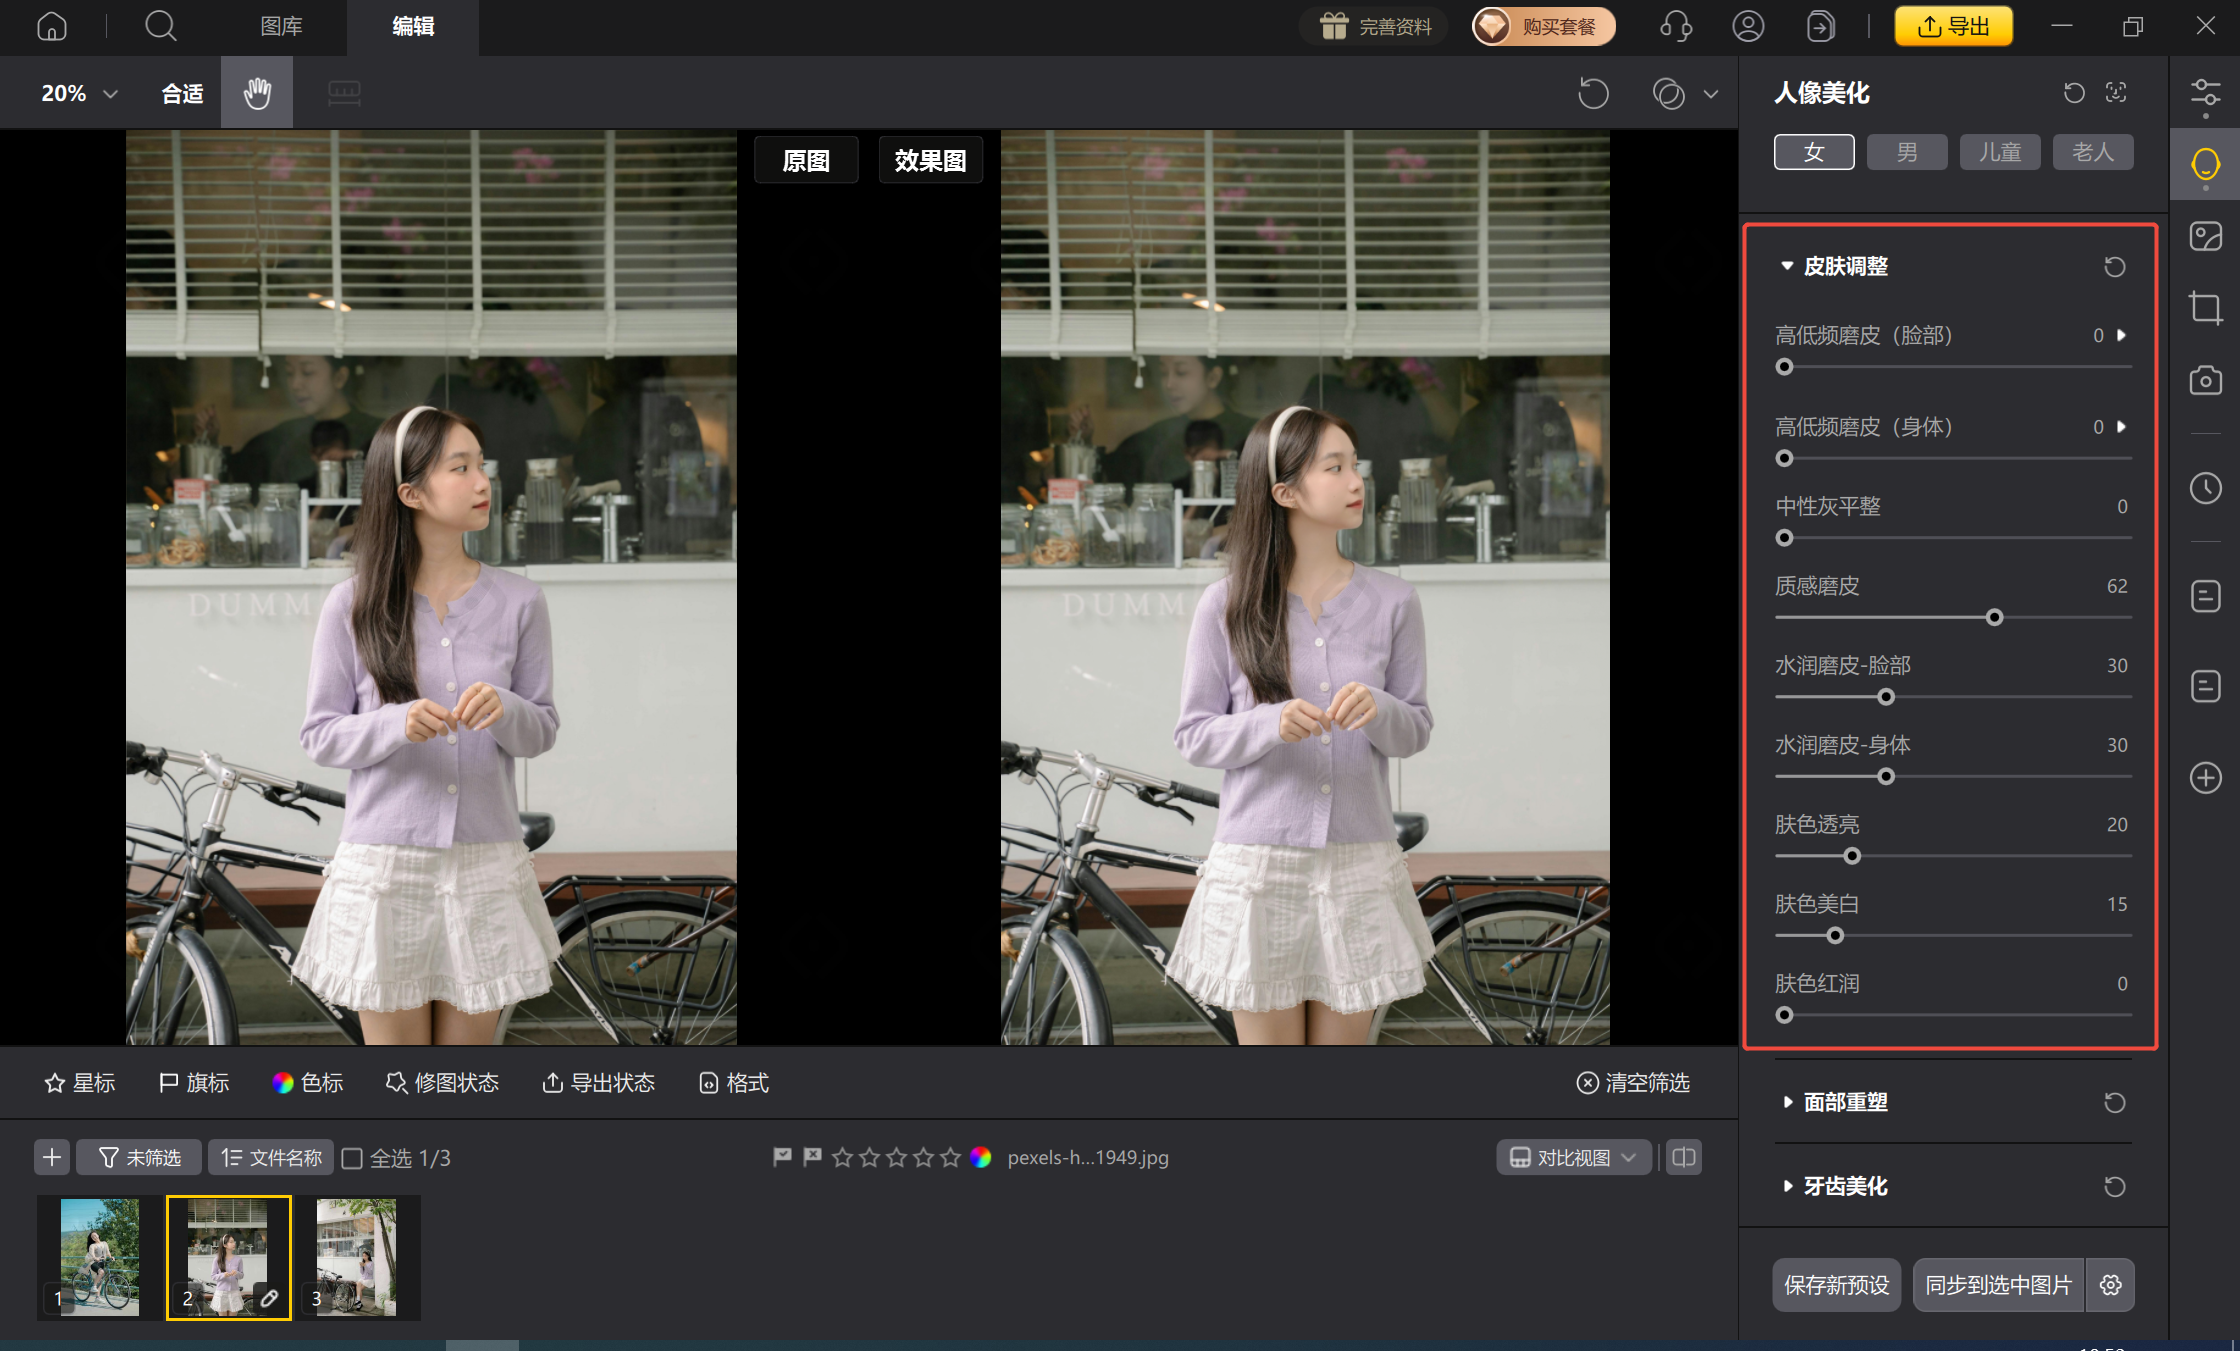
Task: Open the 色标 filter menu
Action: pos(308,1083)
